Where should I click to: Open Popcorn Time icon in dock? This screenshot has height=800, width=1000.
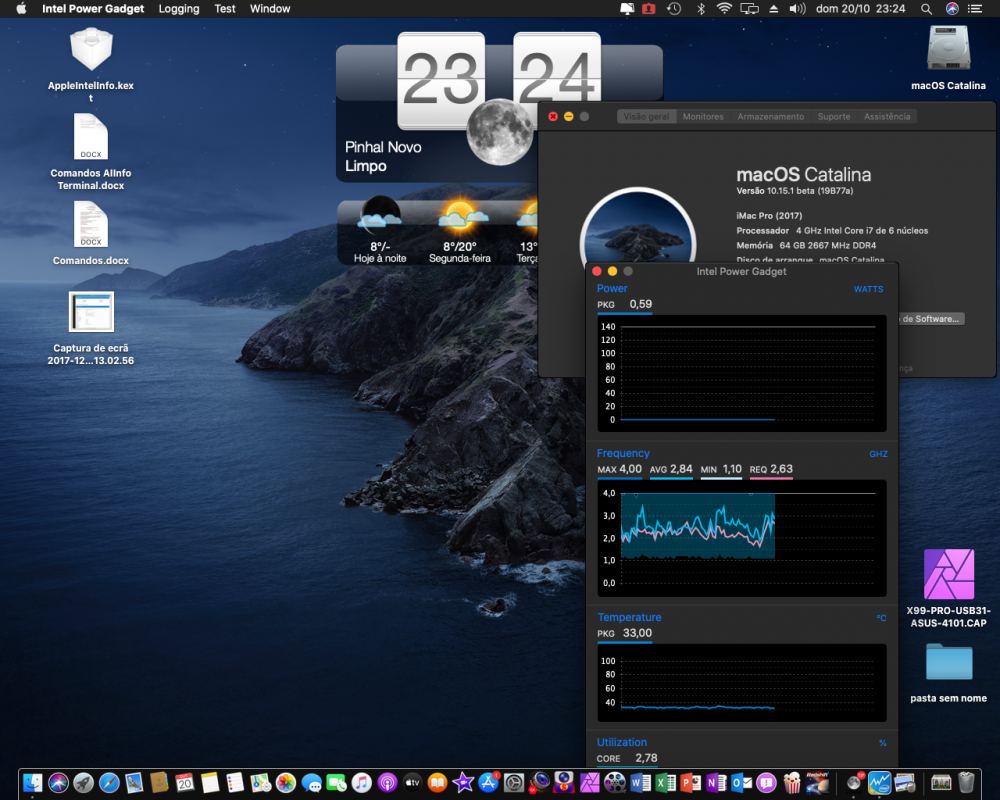coord(792,782)
